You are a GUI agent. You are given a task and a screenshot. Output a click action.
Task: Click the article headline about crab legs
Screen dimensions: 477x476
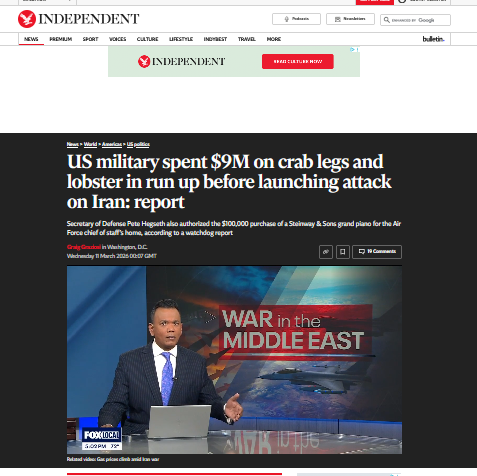pyautogui.click(x=229, y=182)
